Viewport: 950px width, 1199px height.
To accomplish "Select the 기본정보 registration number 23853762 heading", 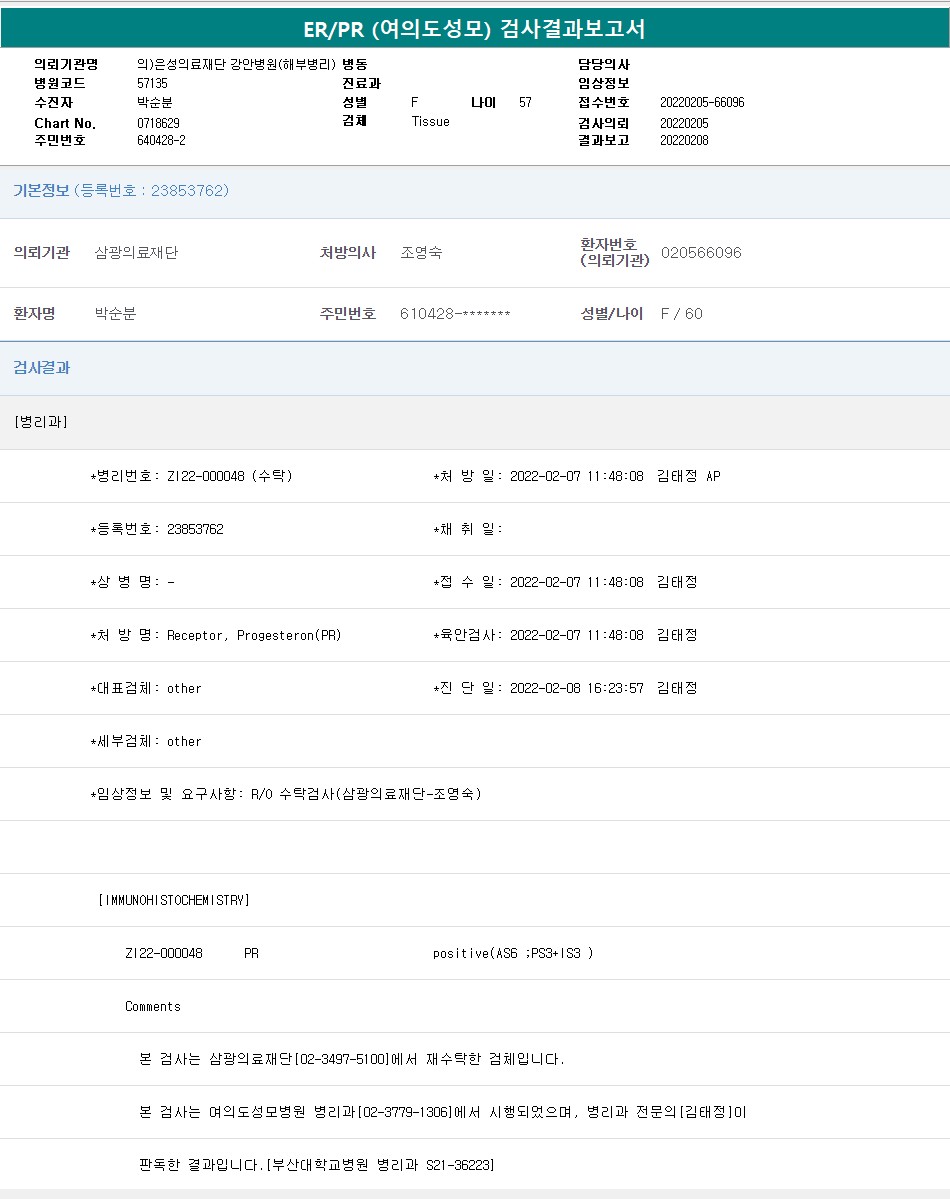I will (x=121, y=190).
